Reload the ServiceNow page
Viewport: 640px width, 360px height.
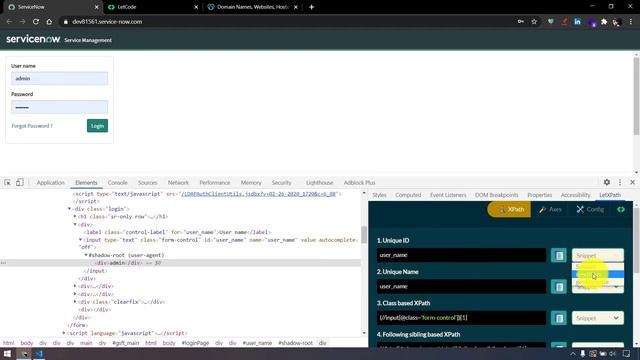[x=36, y=22]
